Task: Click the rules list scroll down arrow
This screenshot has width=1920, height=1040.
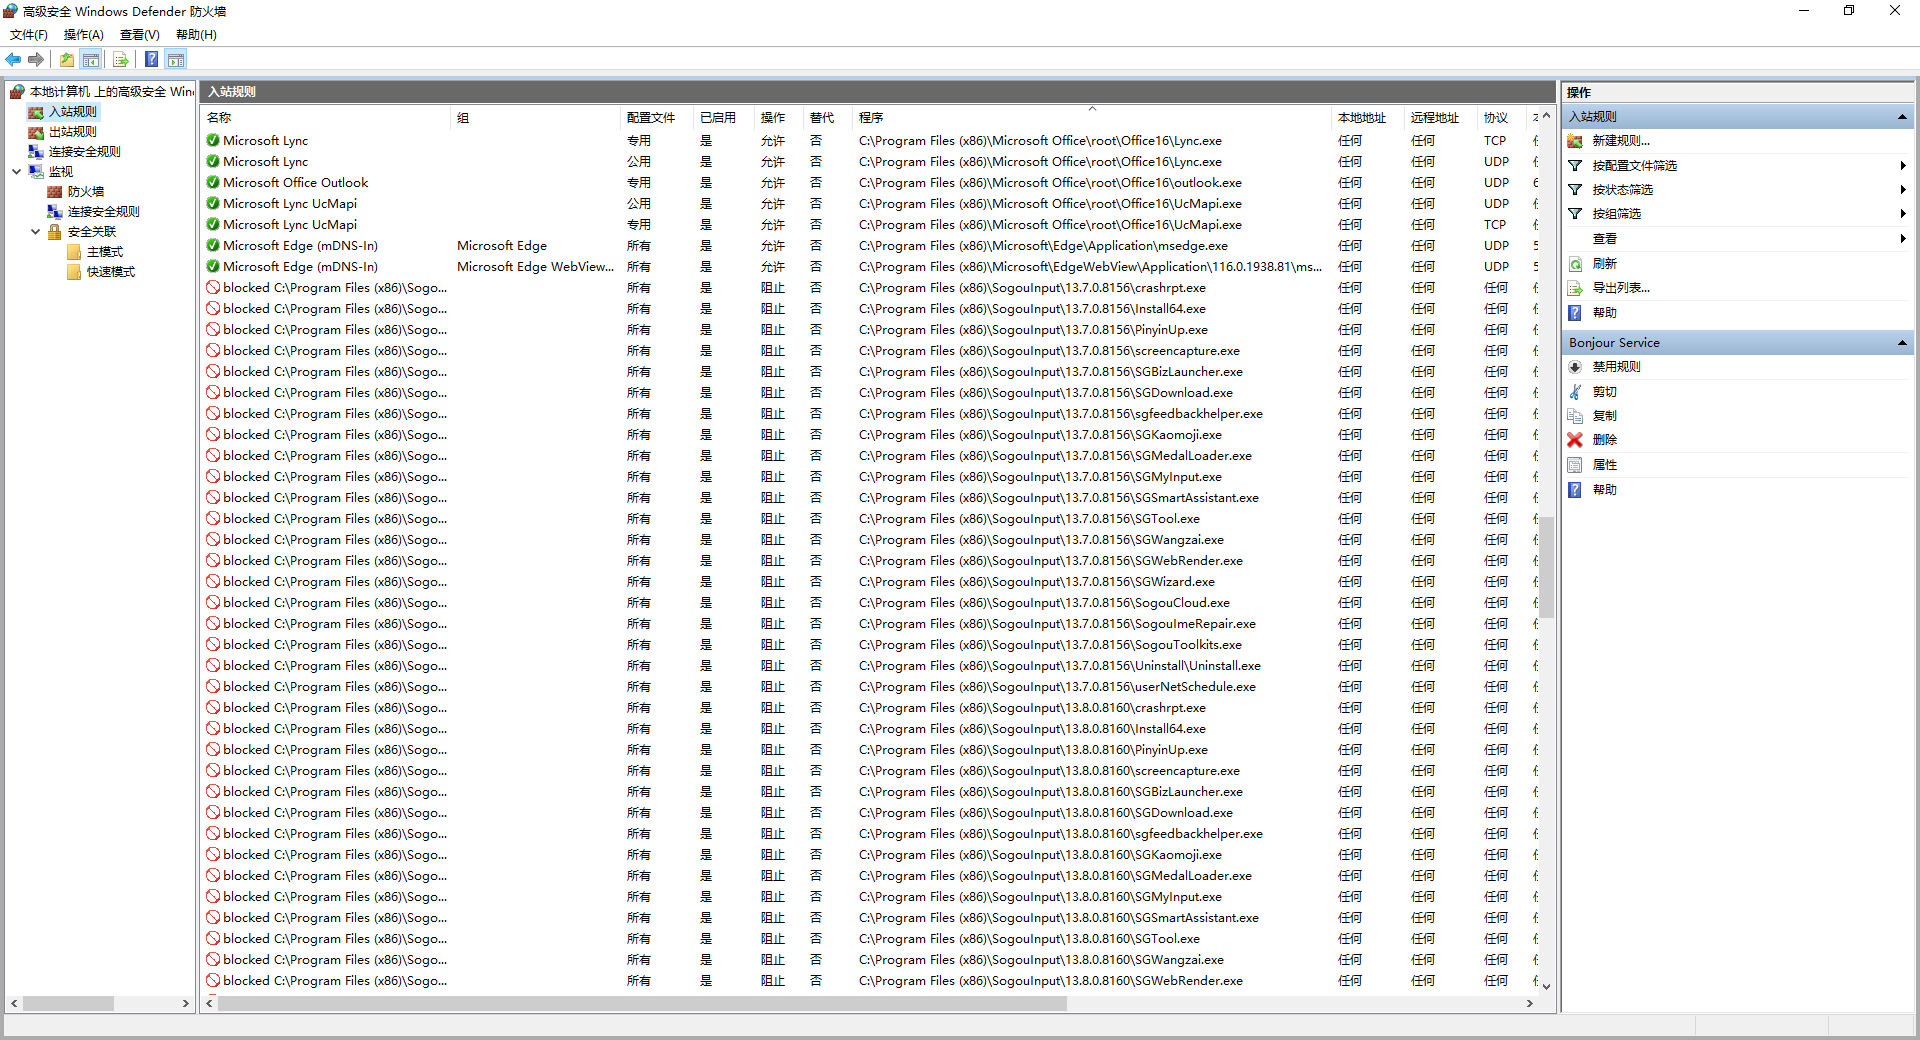Action: pos(1546,986)
